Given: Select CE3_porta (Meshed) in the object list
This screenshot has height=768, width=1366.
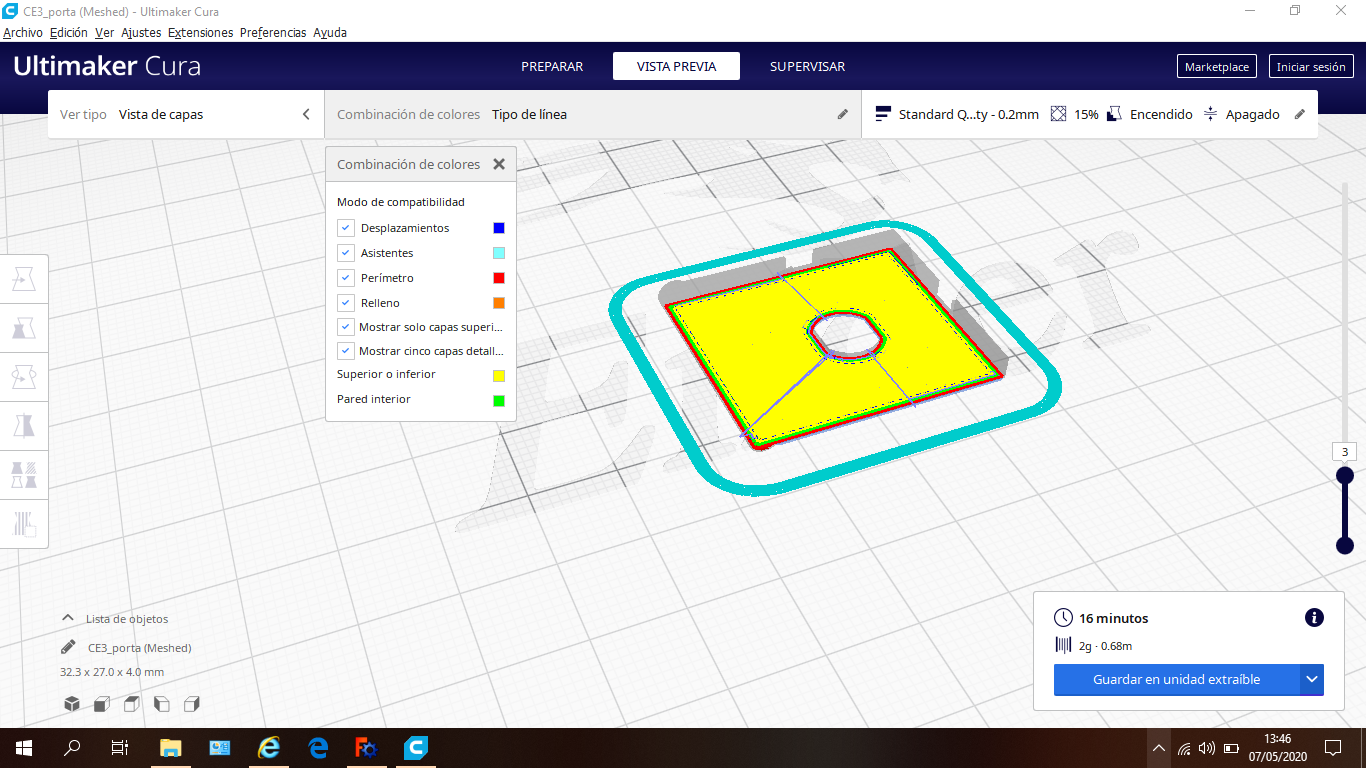Looking at the screenshot, I should click(x=140, y=648).
